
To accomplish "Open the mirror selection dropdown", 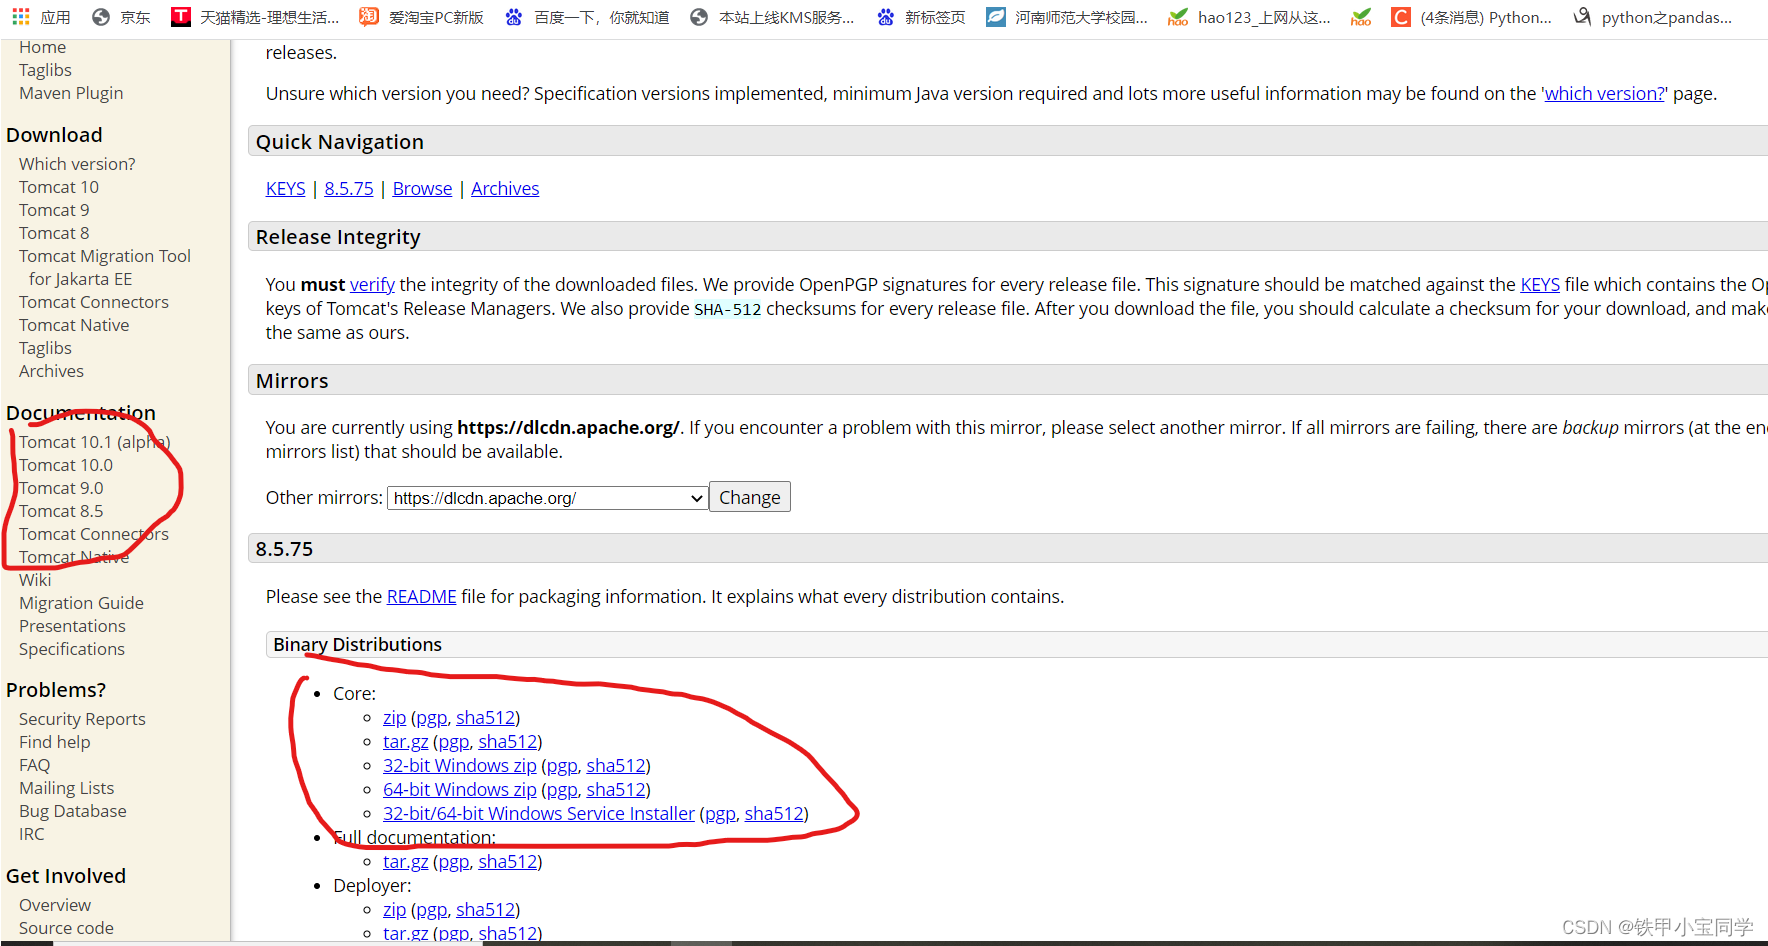I will point(548,498).
